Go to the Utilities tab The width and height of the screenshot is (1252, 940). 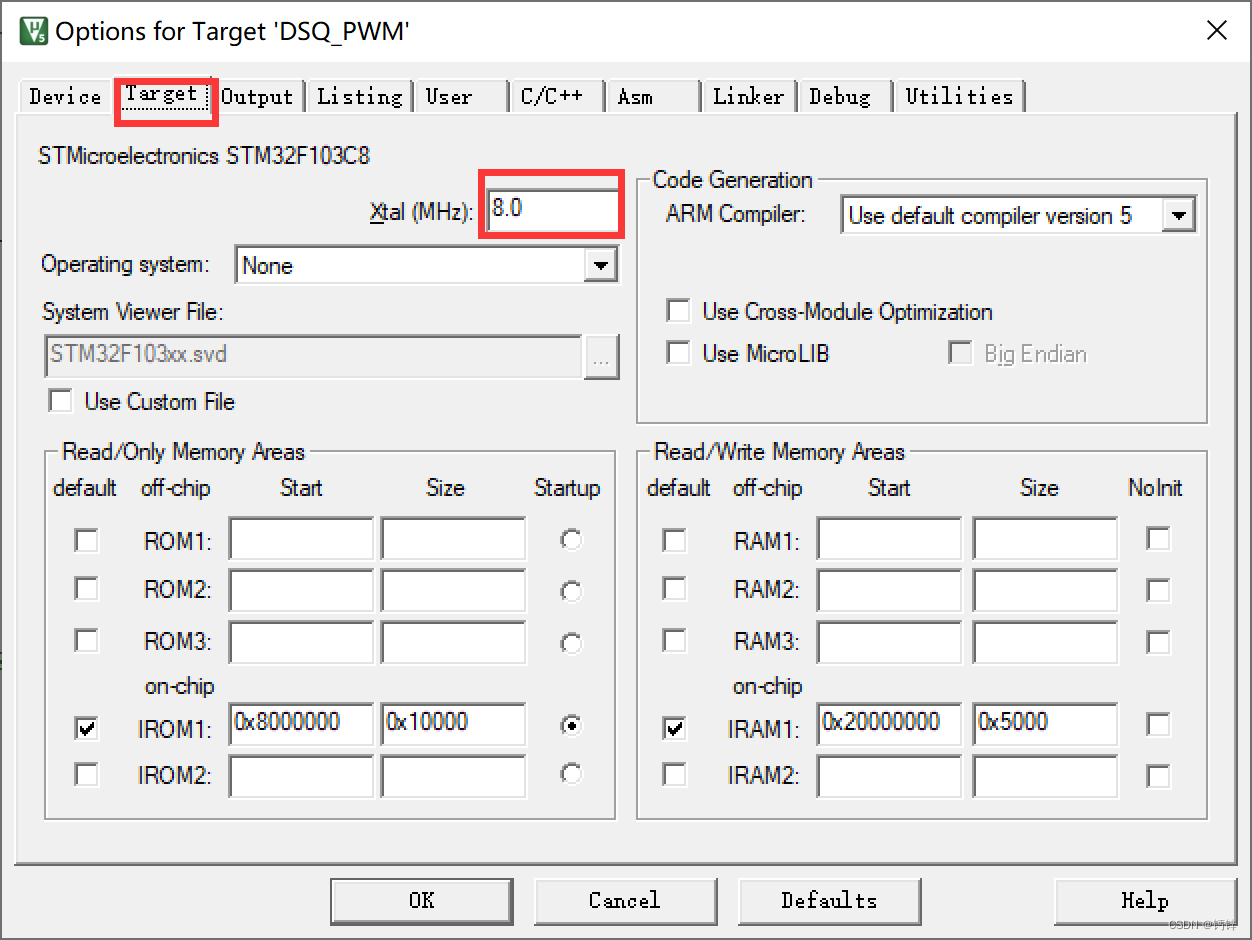(959, 96)
